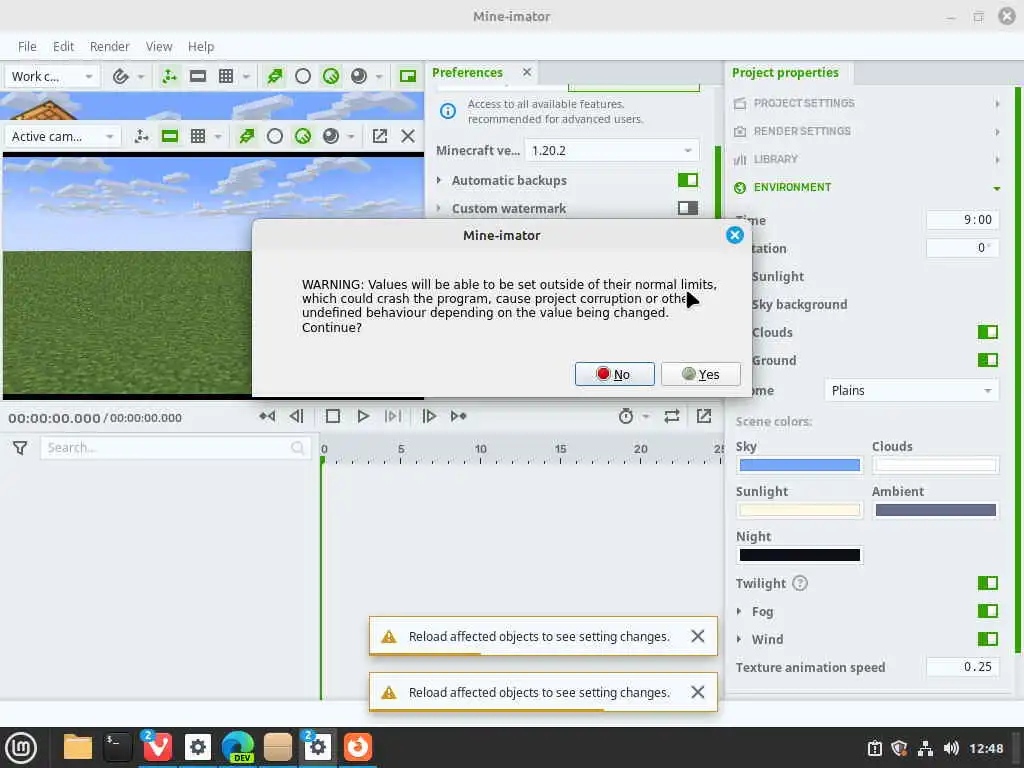Toggle Custom watermark switch
The height and width of the screenshot is (768, 1024).
688,208
